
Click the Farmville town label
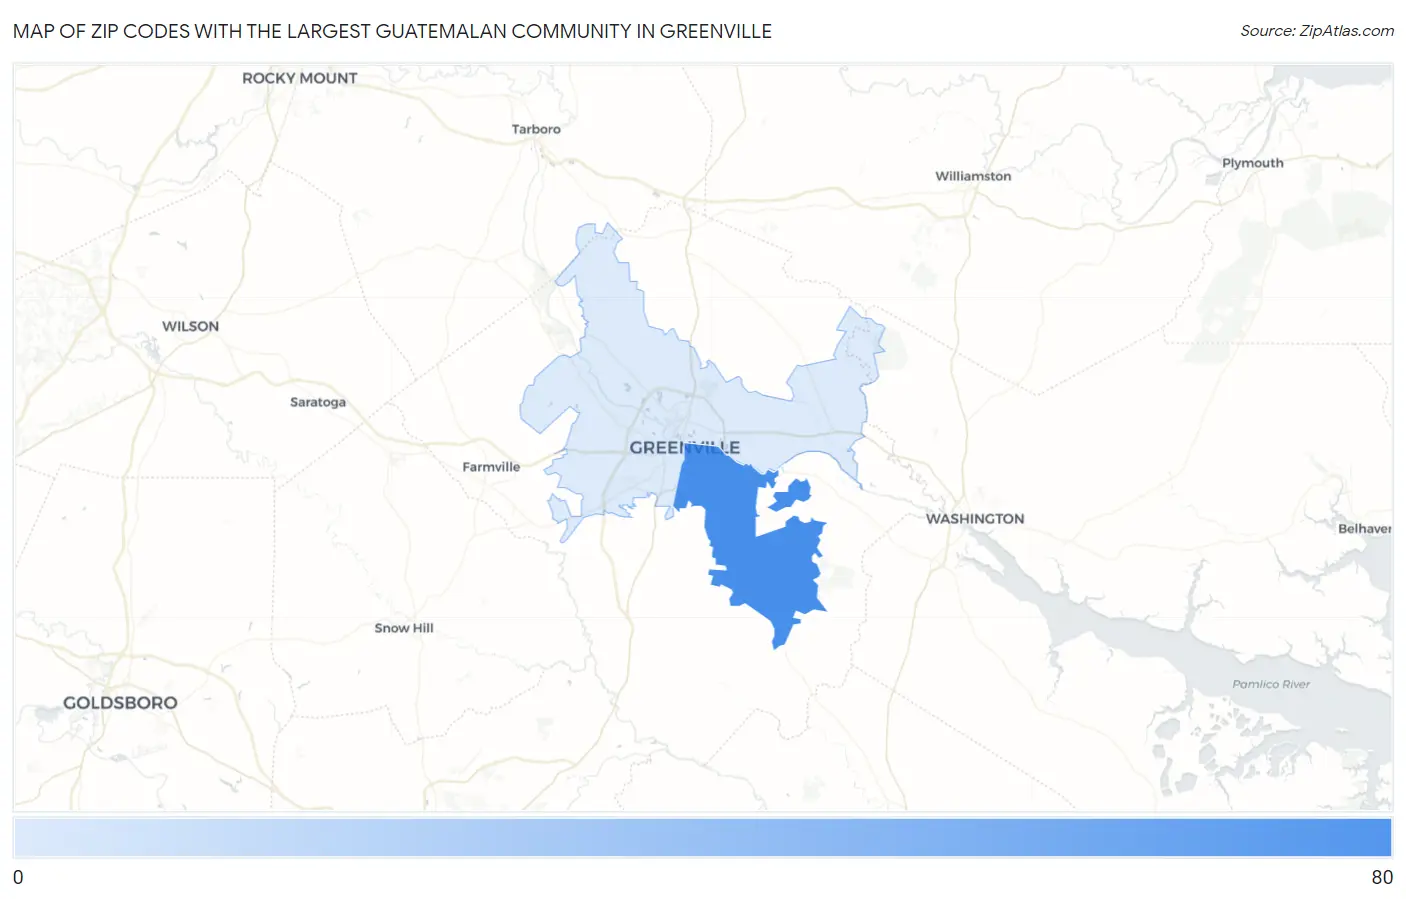491,467
